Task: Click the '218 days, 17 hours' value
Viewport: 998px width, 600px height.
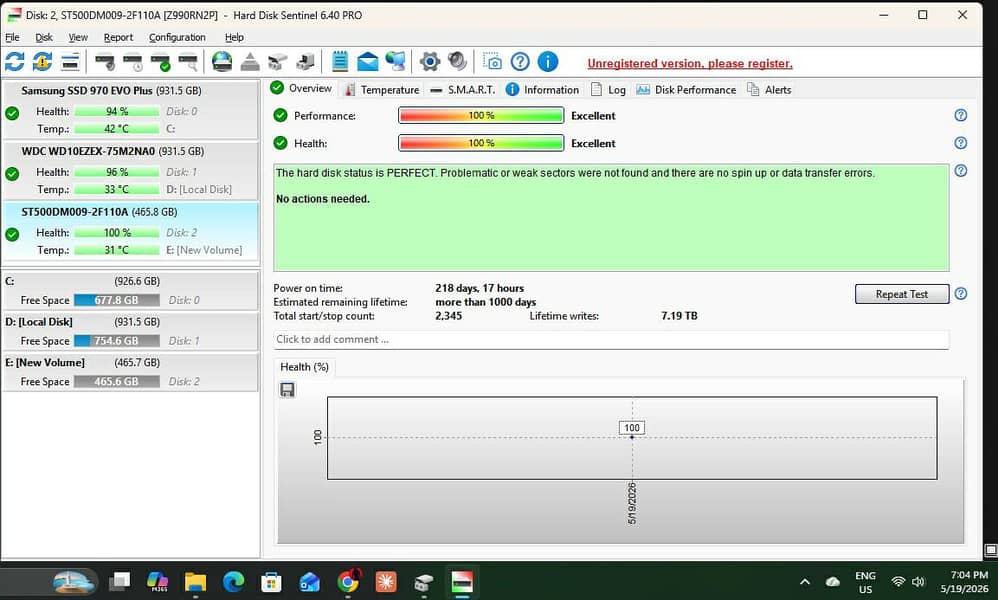Action: click(479, 288)
